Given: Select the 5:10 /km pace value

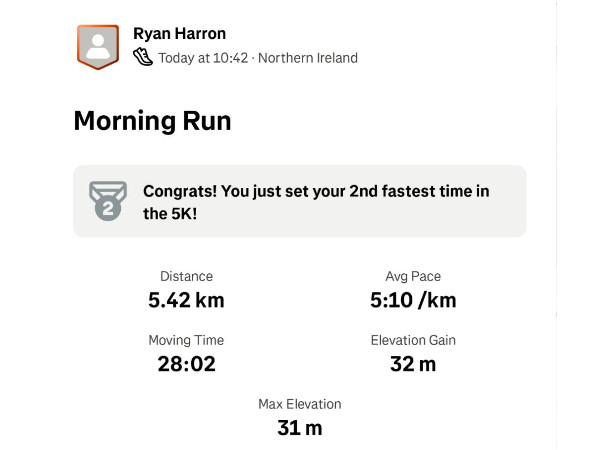Looking at the screenshot, I should click(x=413, y=298).
